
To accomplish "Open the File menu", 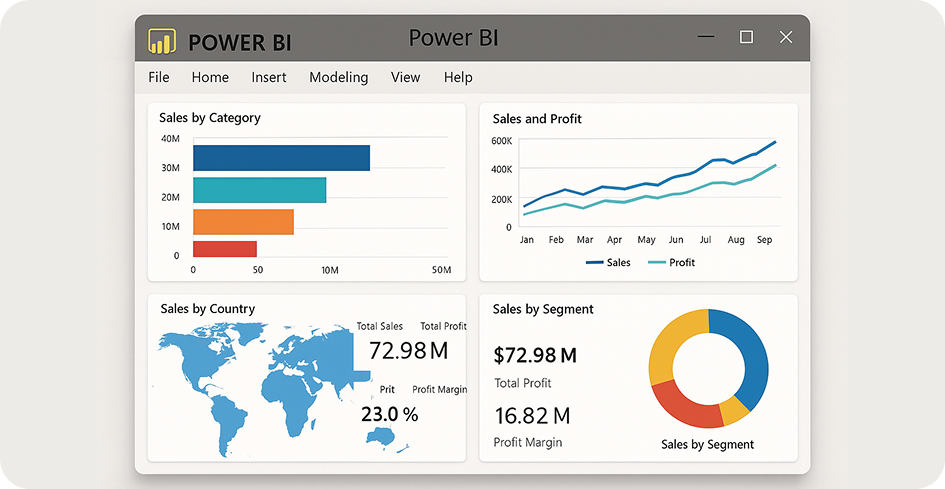I will tap(158, 77).
